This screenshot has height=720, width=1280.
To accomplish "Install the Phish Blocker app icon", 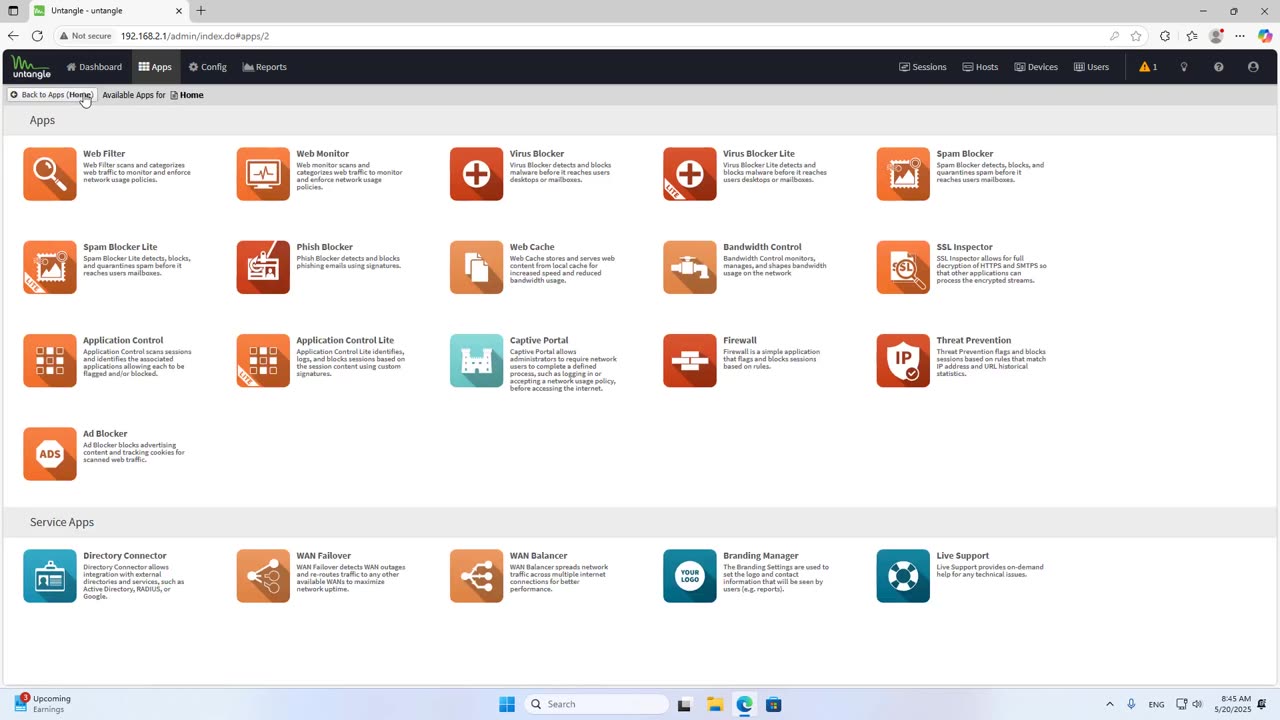I will 263,267.
